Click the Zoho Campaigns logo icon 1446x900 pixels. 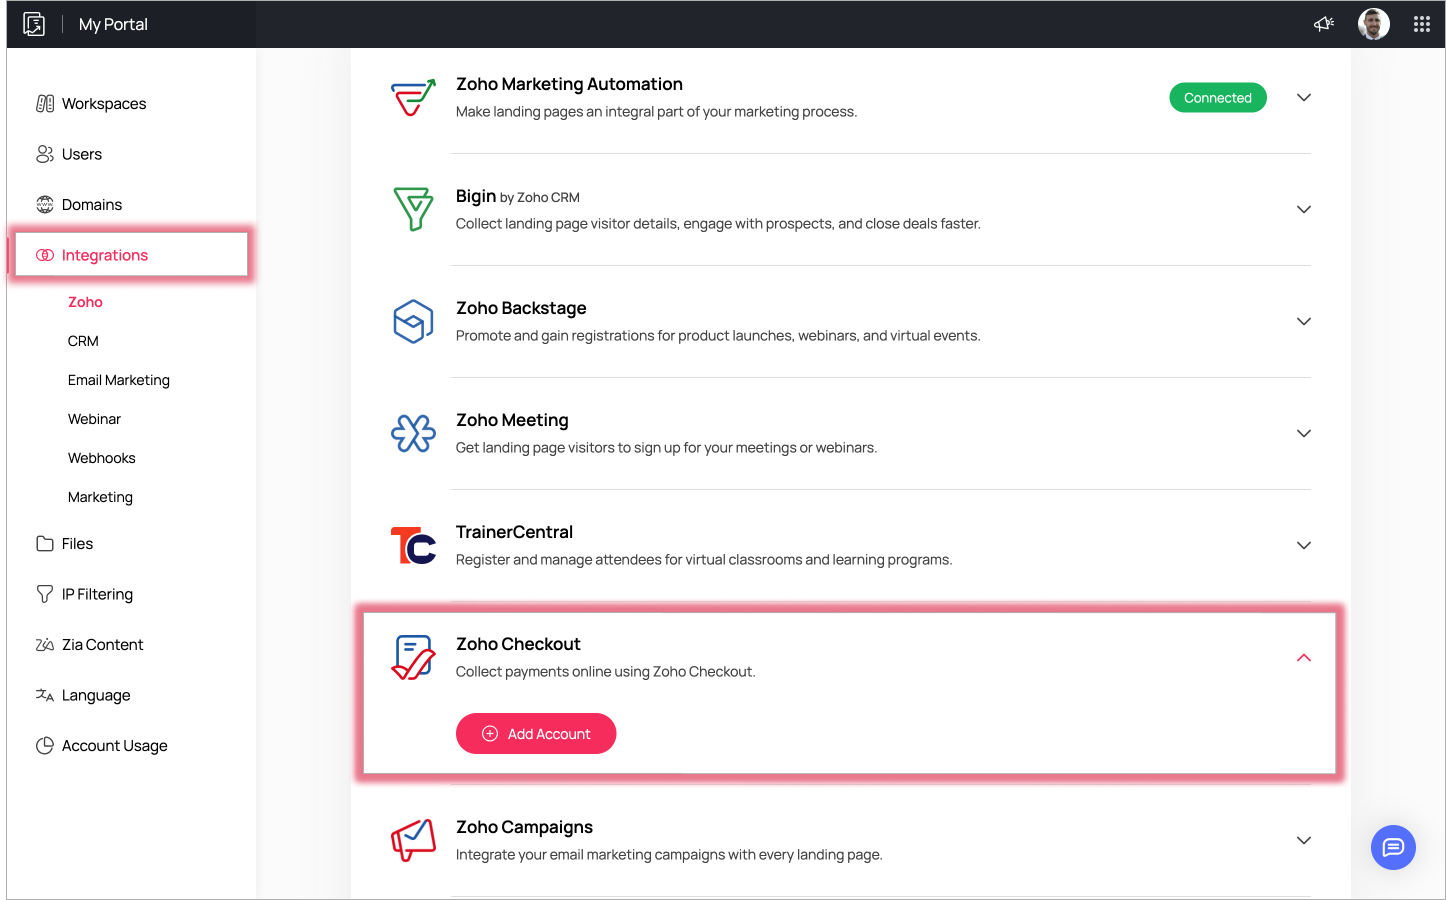coord(413,840)
